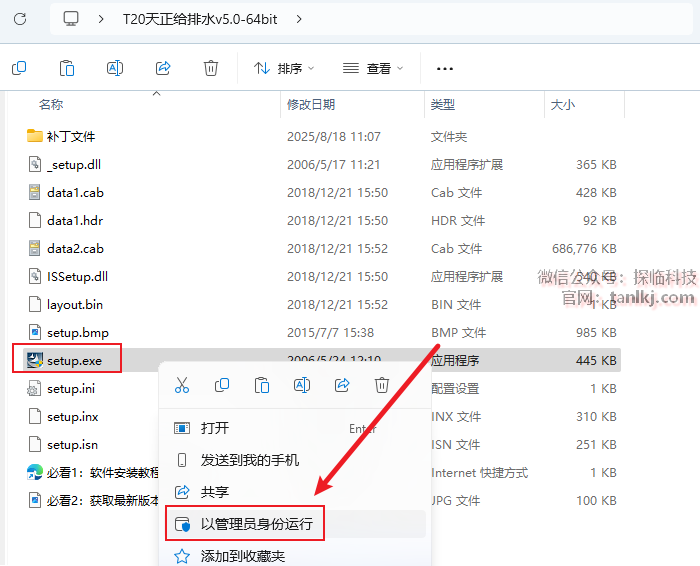Click the refresh icon in address bar
The height and width of the screenshot is (566, 700).
[x=20, y=19]
